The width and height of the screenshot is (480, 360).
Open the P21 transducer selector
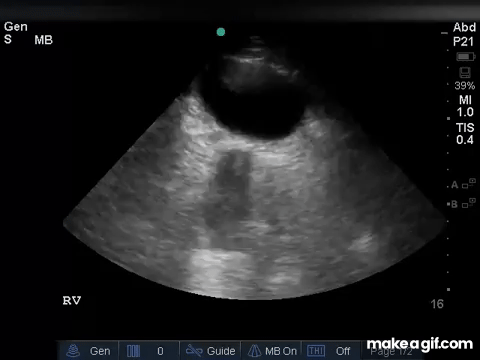pyautogui.click(x=463, y=42)
